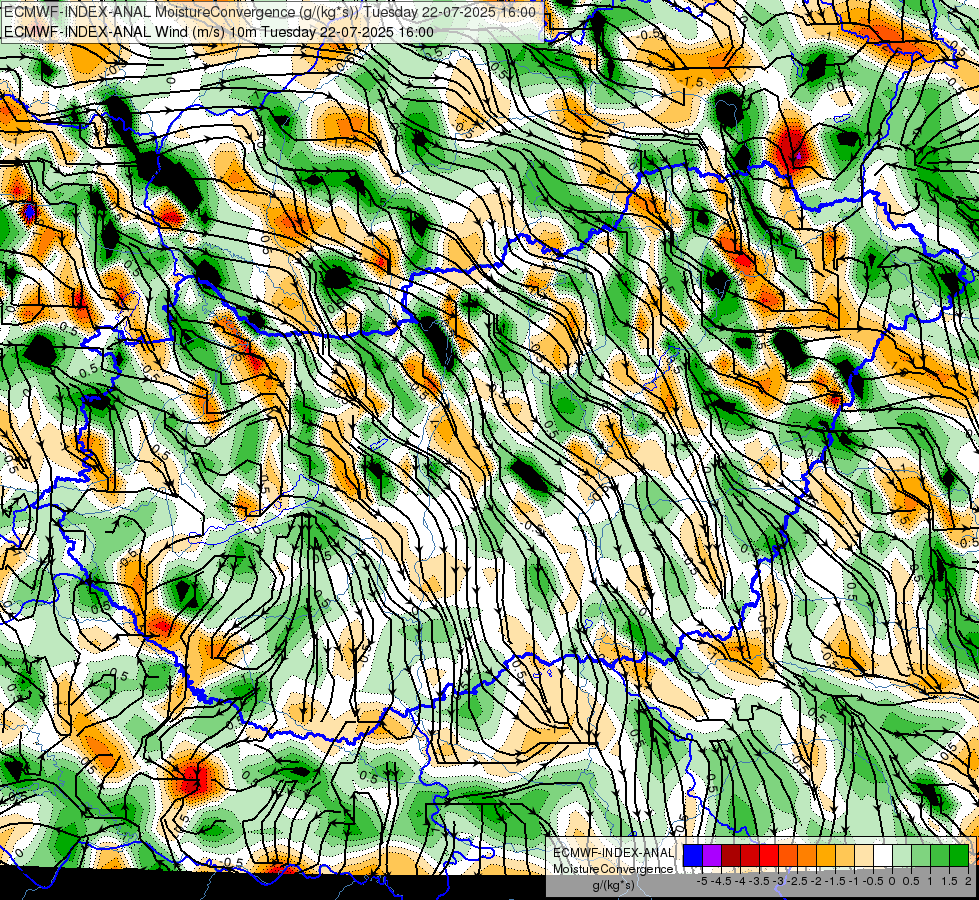Click the -4.5 value on legend scale
Image resolution: width=979 pixels, height=900 pixels.
pos(721,881)
